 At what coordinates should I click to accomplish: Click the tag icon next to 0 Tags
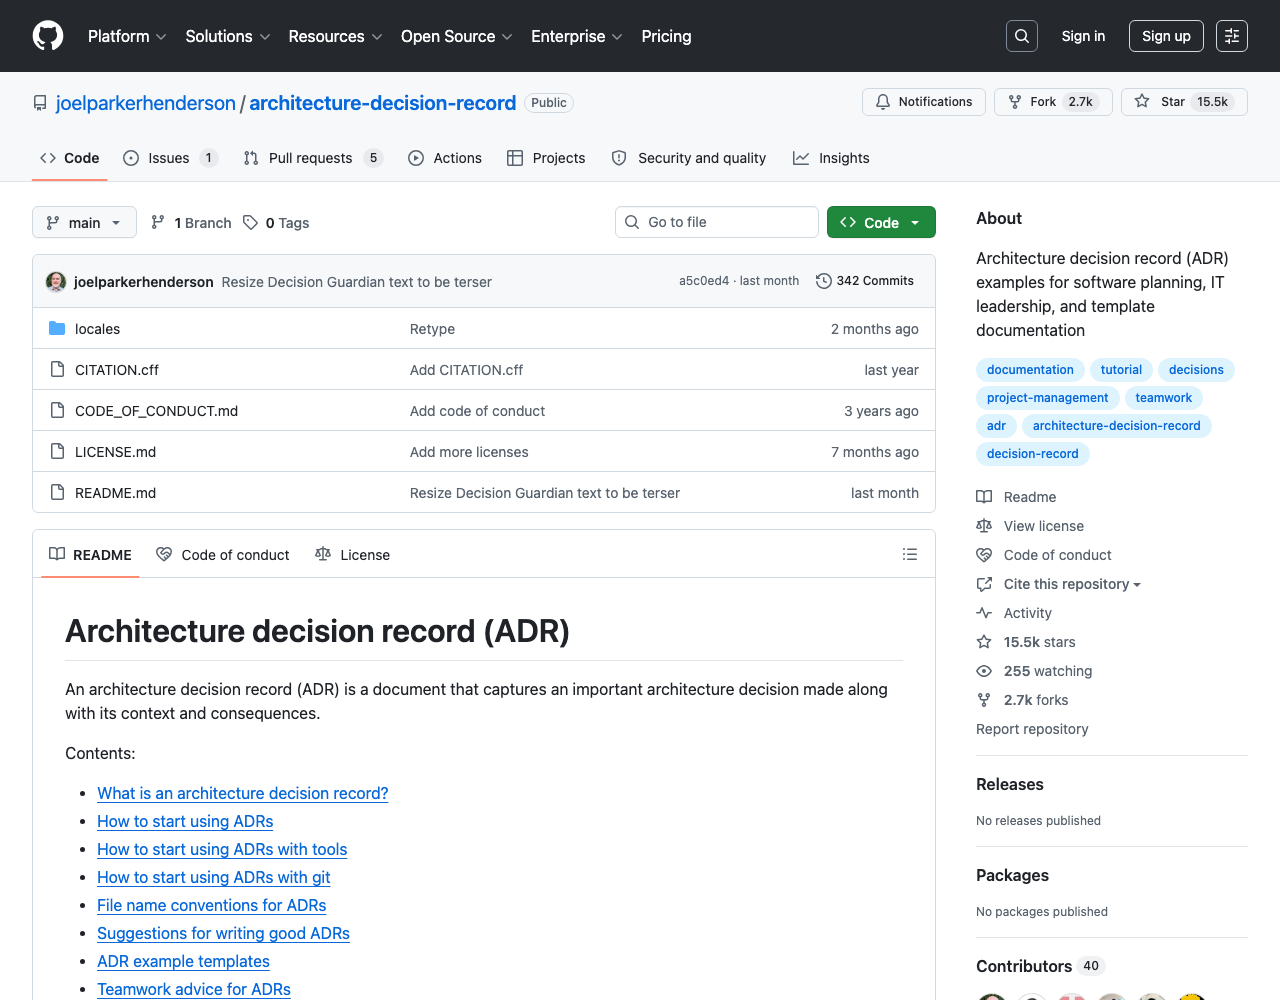[251, 223]
